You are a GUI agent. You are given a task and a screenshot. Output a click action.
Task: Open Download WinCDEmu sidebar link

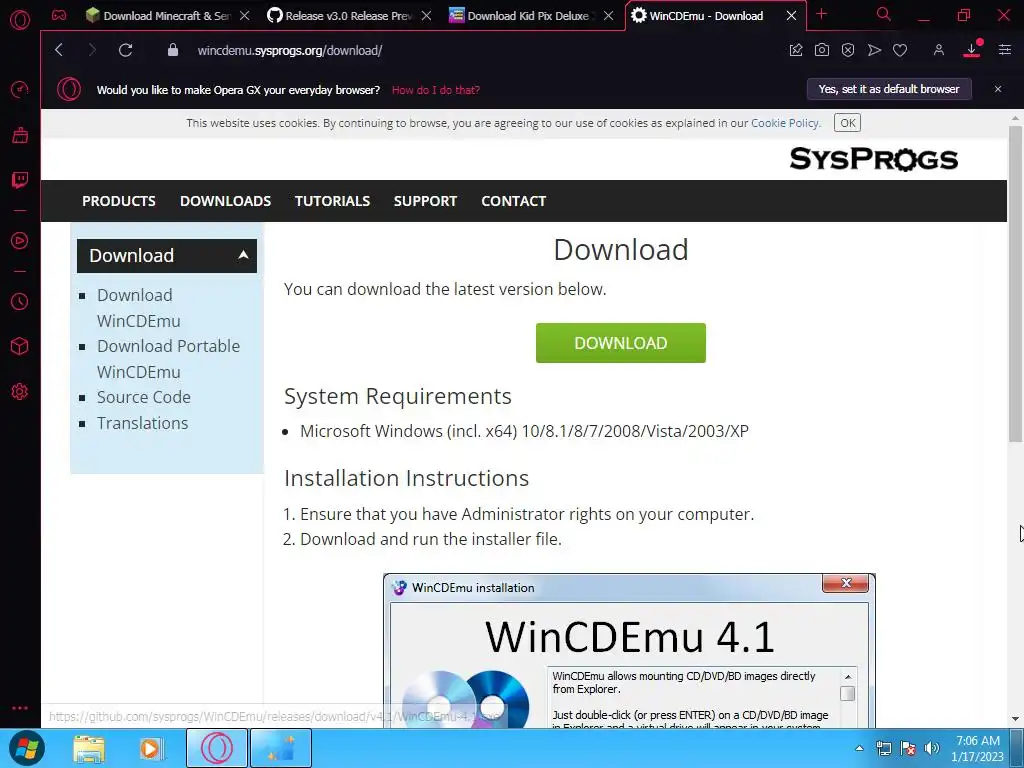tap(138, 308)
